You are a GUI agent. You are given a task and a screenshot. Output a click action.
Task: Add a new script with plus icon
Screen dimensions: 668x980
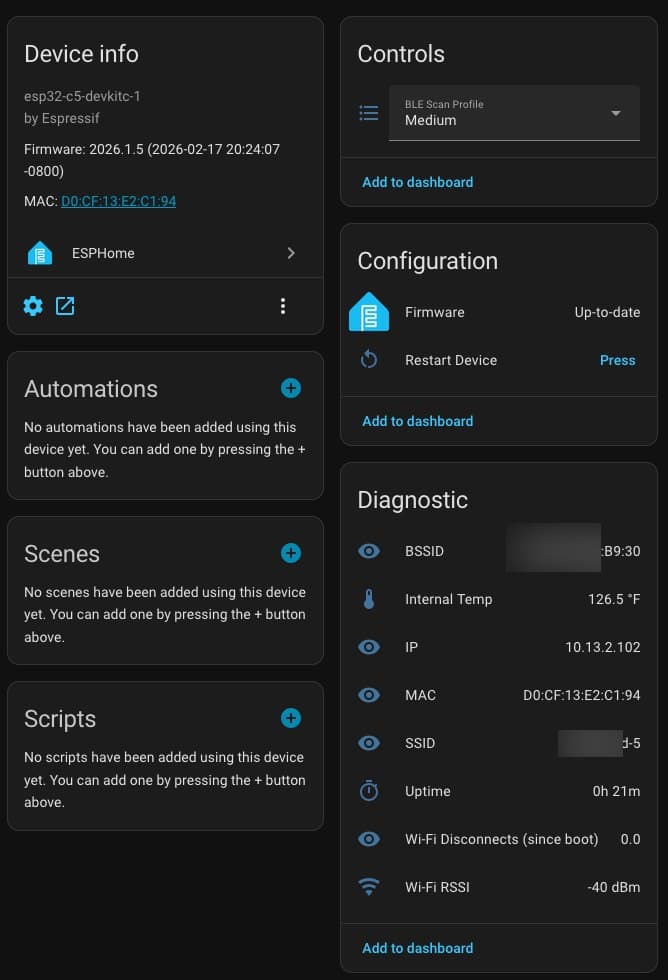[x=290, y=718]
